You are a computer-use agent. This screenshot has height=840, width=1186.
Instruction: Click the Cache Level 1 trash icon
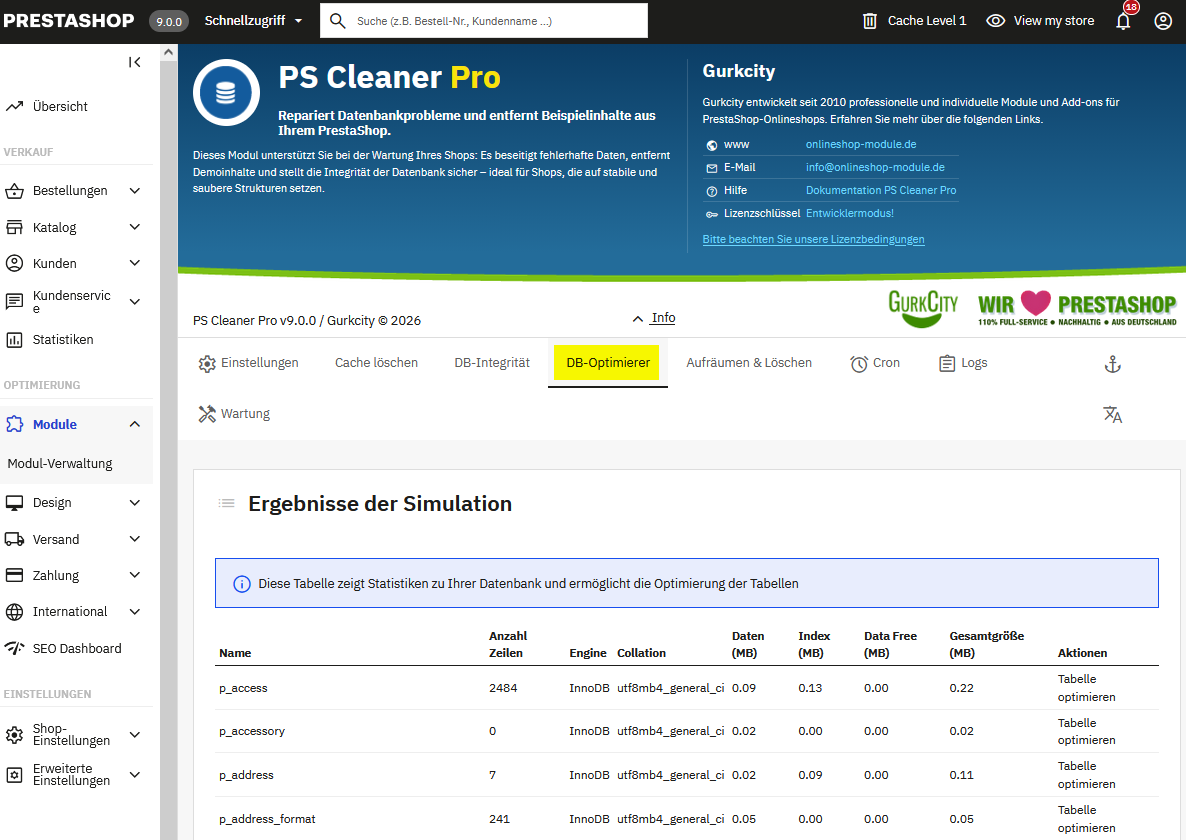click(870, 21)
